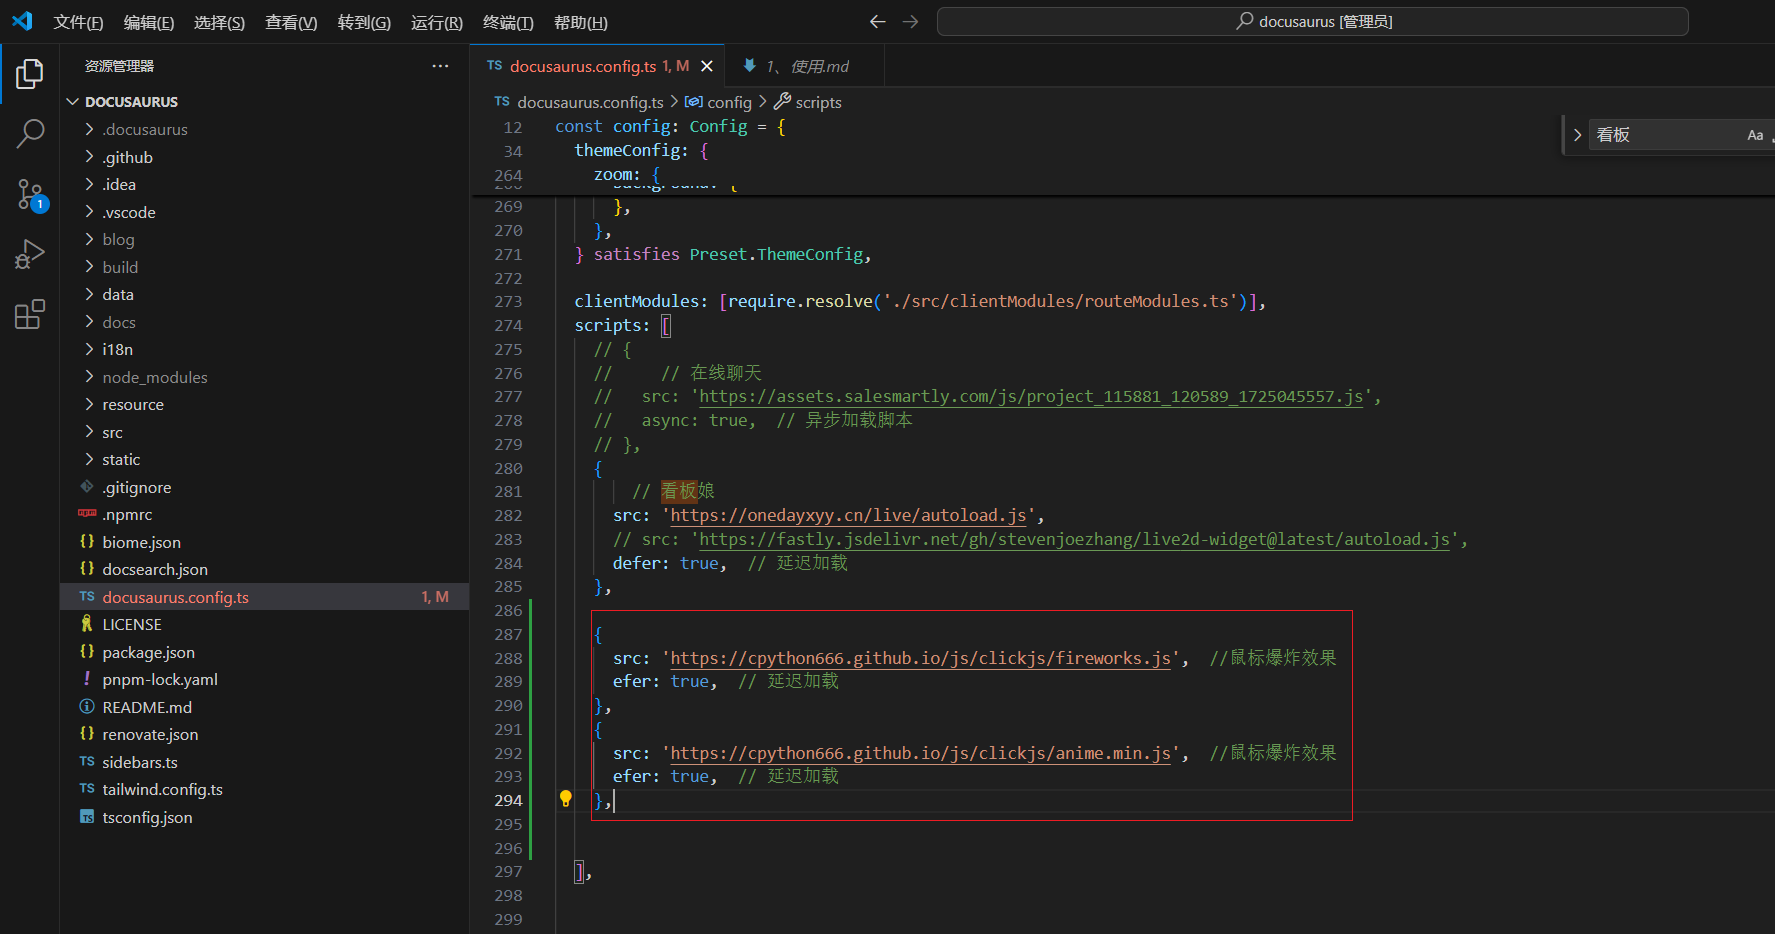Open the 编辑(E) menu

[149, 22]
